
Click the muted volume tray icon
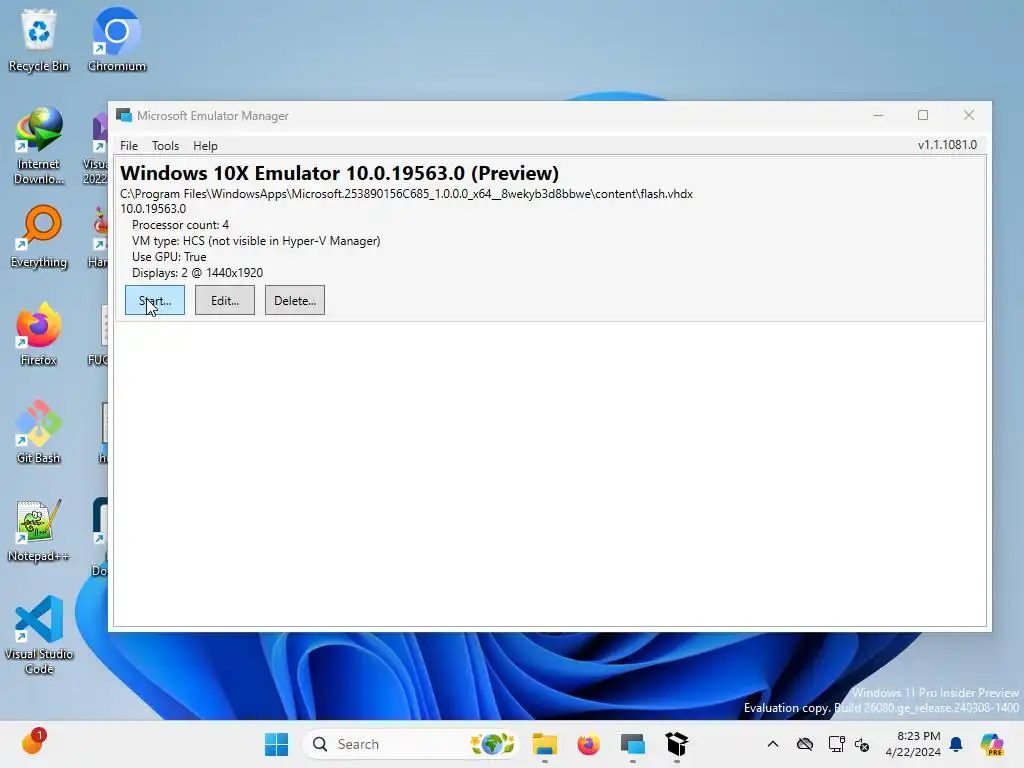[862, 744]
